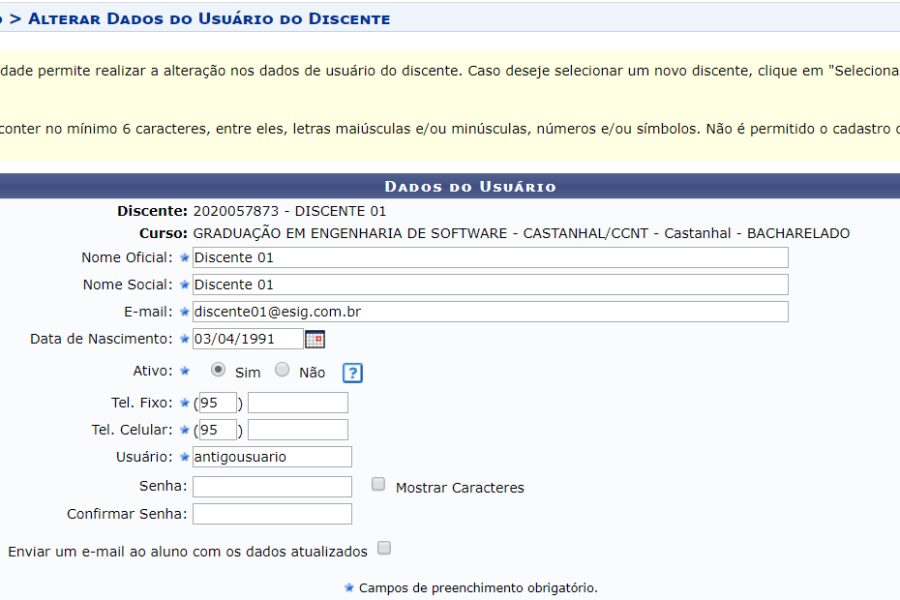Click the Nome Oficial text field
Image resolution: width=900 pixels, height=600 pixels.
tap(490, 258)
